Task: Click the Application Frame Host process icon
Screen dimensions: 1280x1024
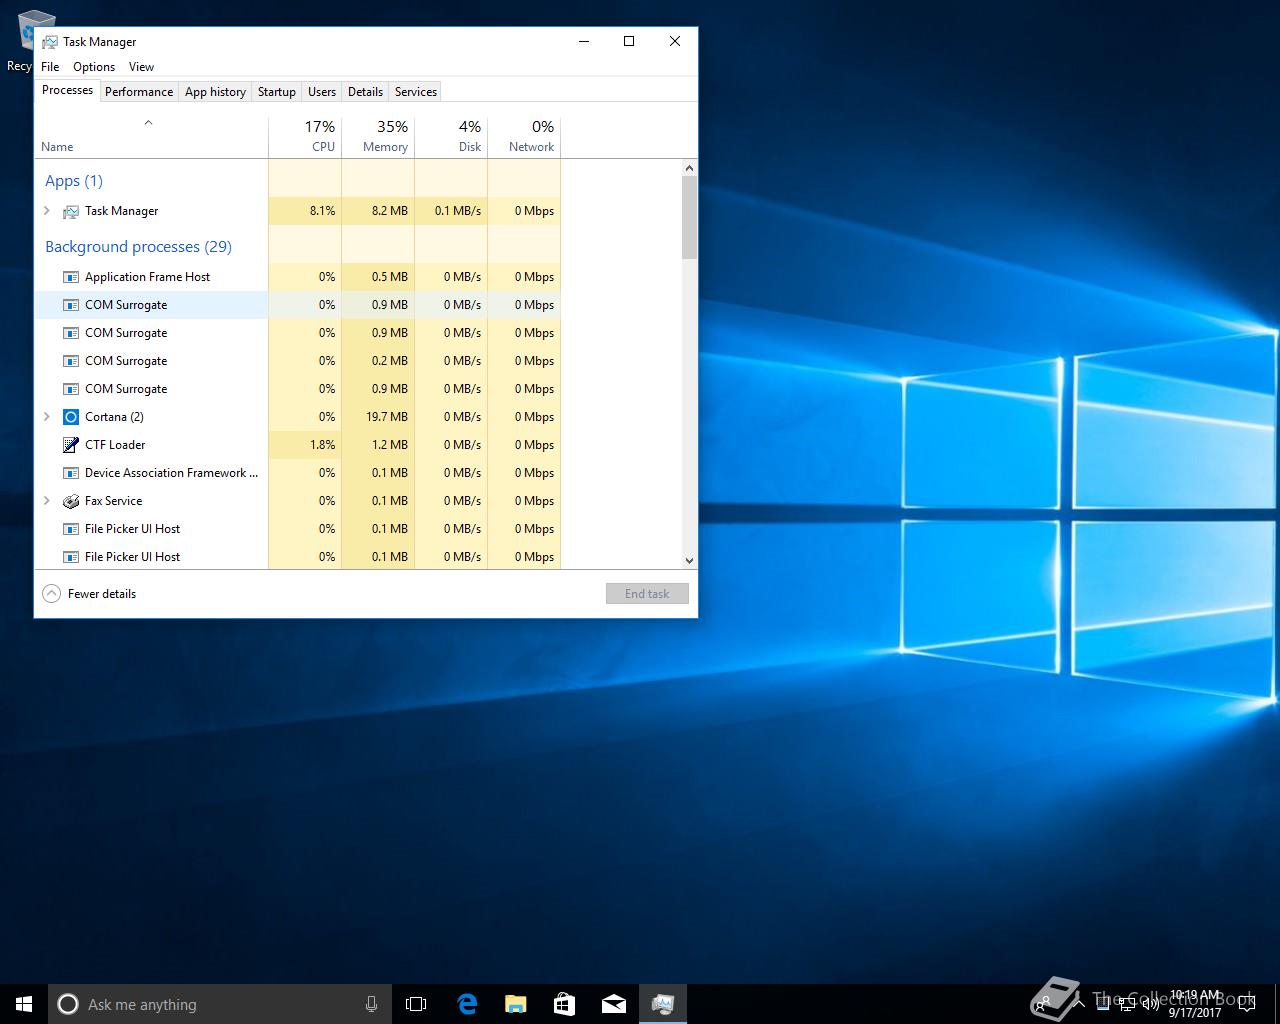Action: (71, 277)
